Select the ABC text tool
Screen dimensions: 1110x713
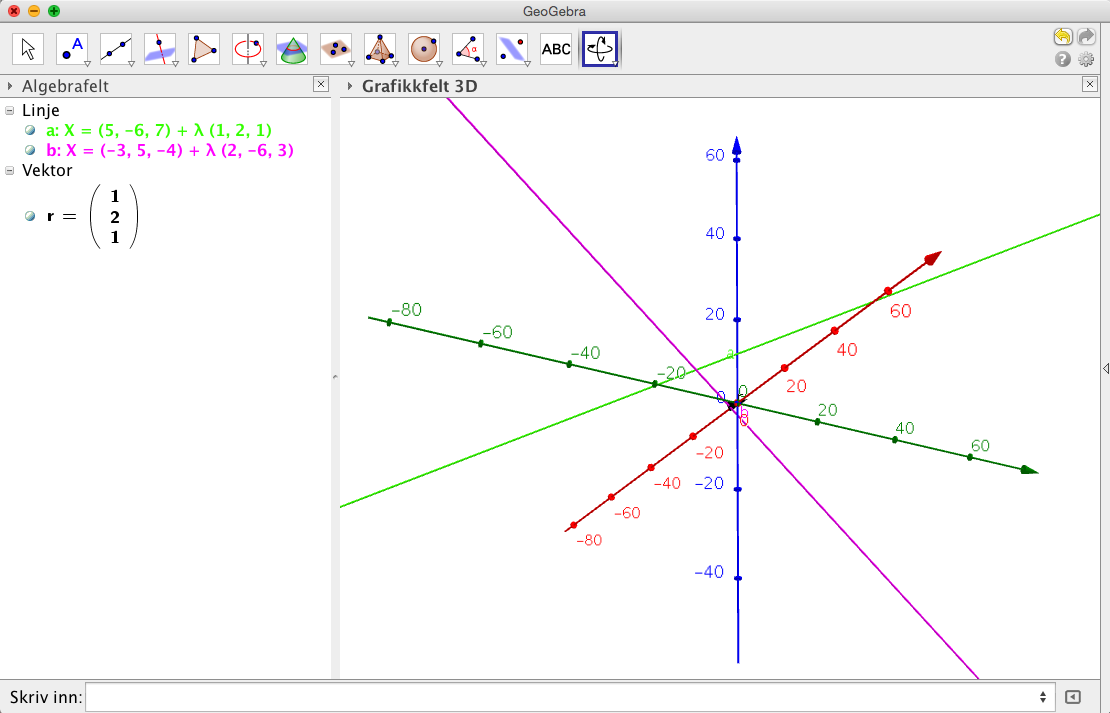[555, 48]
